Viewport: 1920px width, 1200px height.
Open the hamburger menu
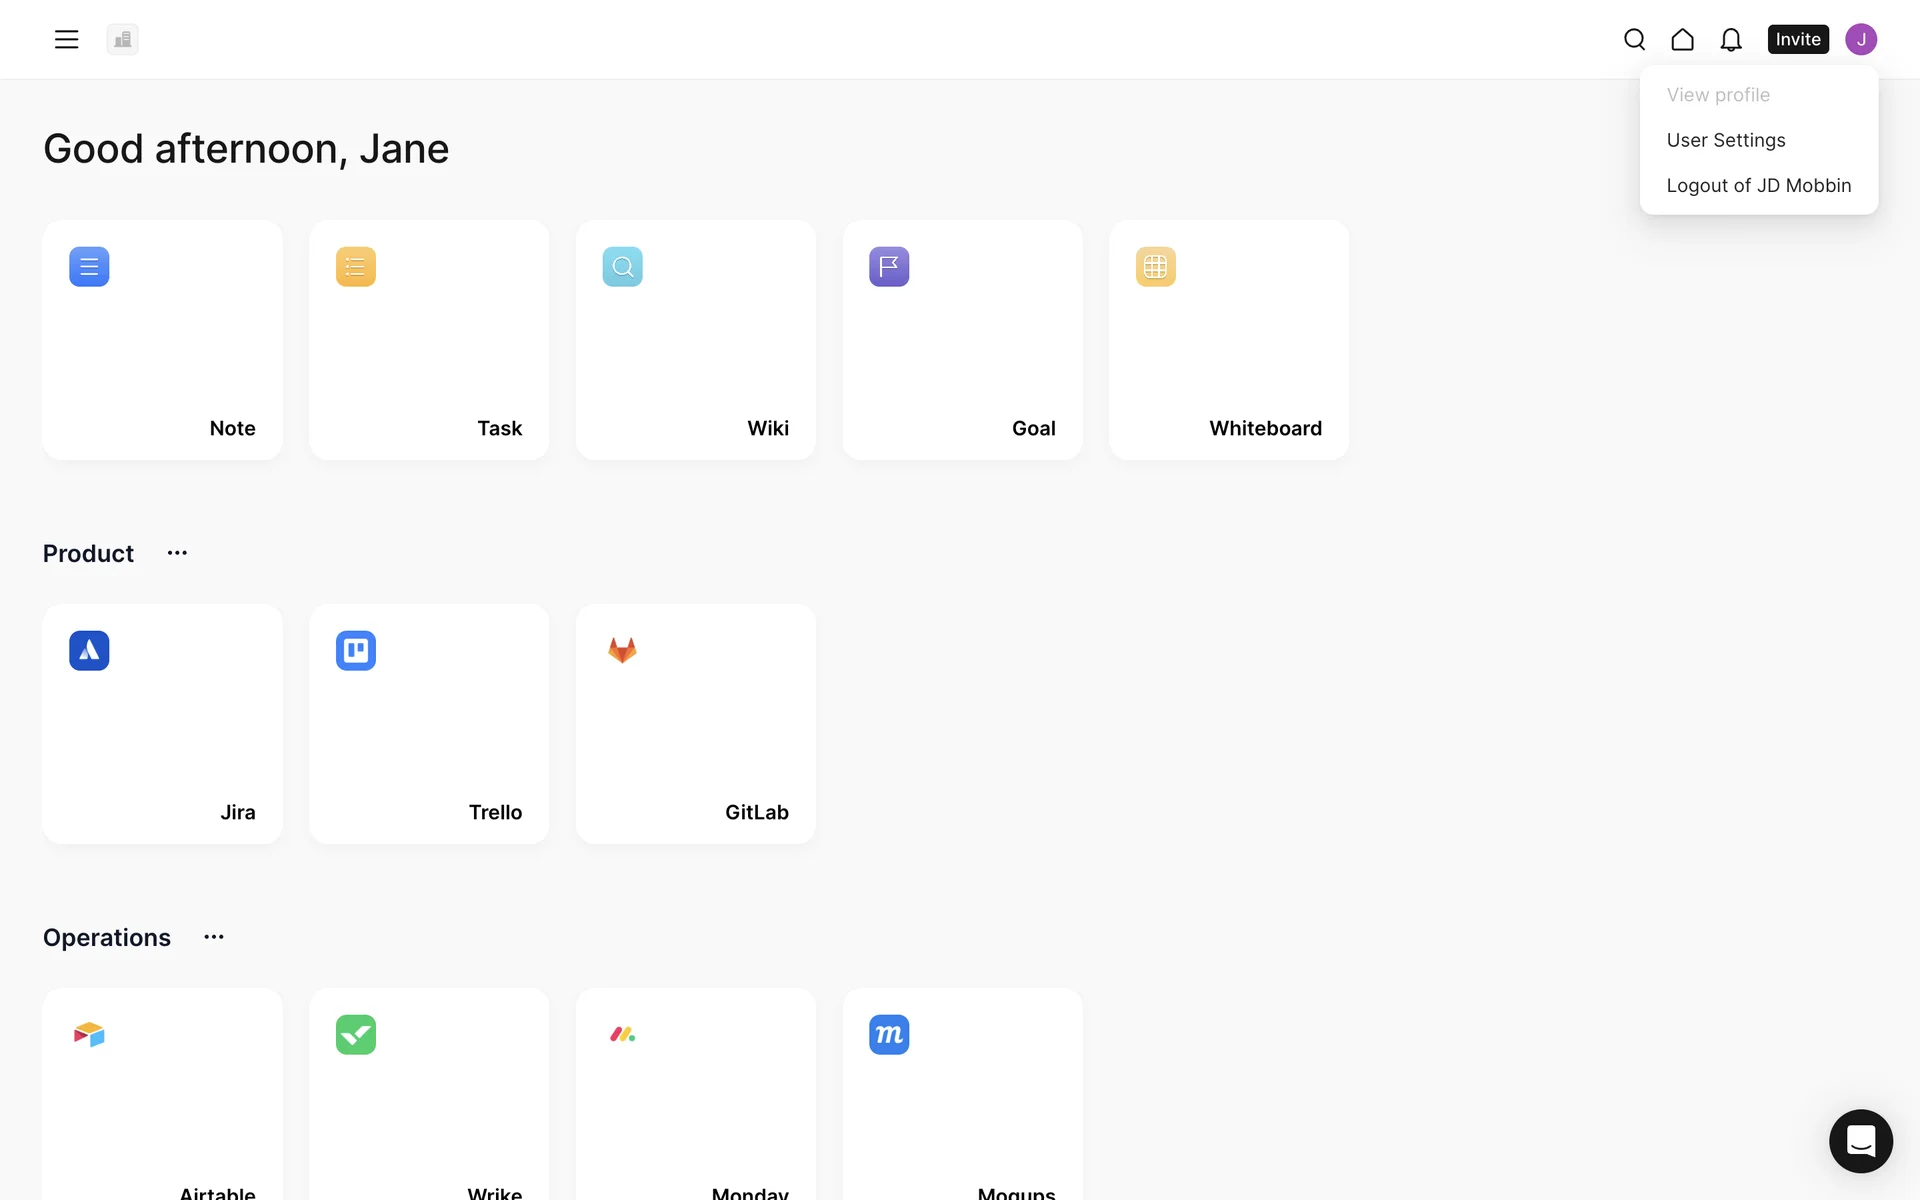(x=66, y=39)
